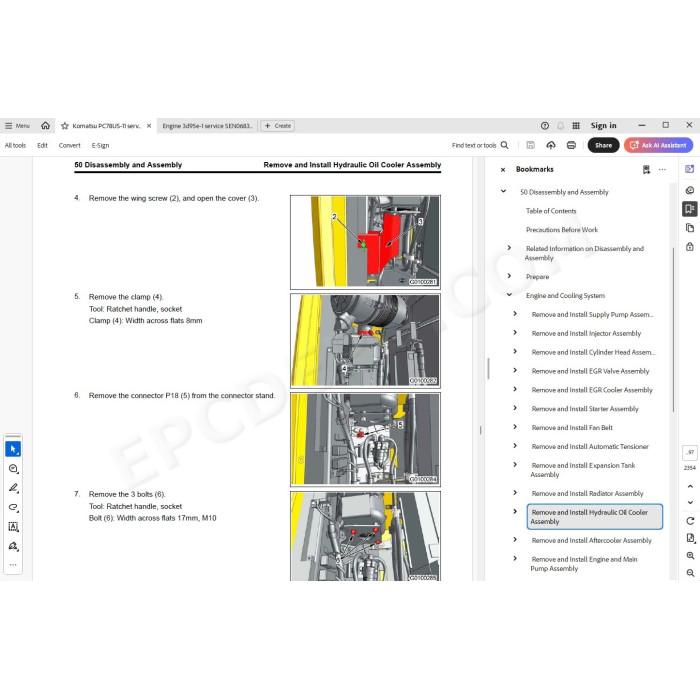700x700 pixels.
Task: Collapse 50 Disassembly and Assembly bookmark
Action: pyautogui.click(x=503, y=192)
